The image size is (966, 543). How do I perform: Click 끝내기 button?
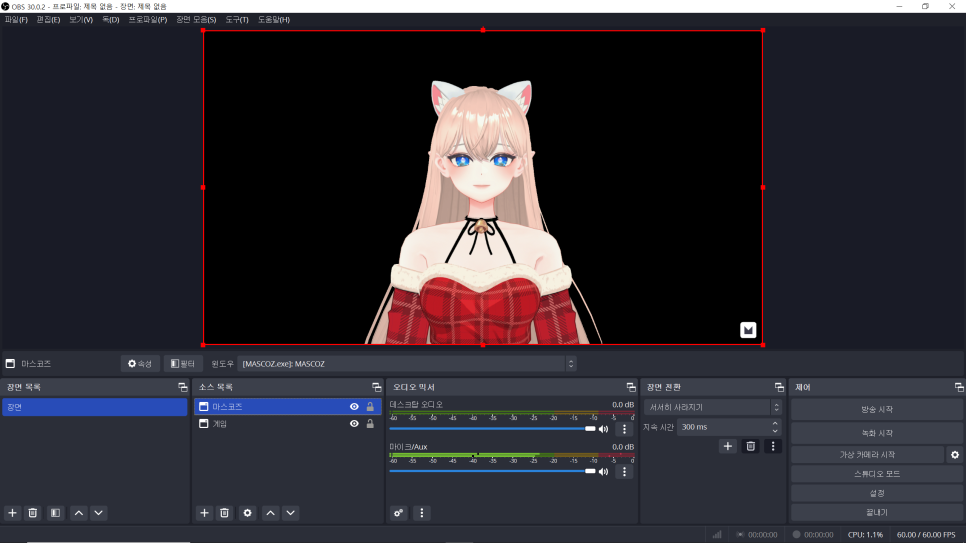pos(877,512)
